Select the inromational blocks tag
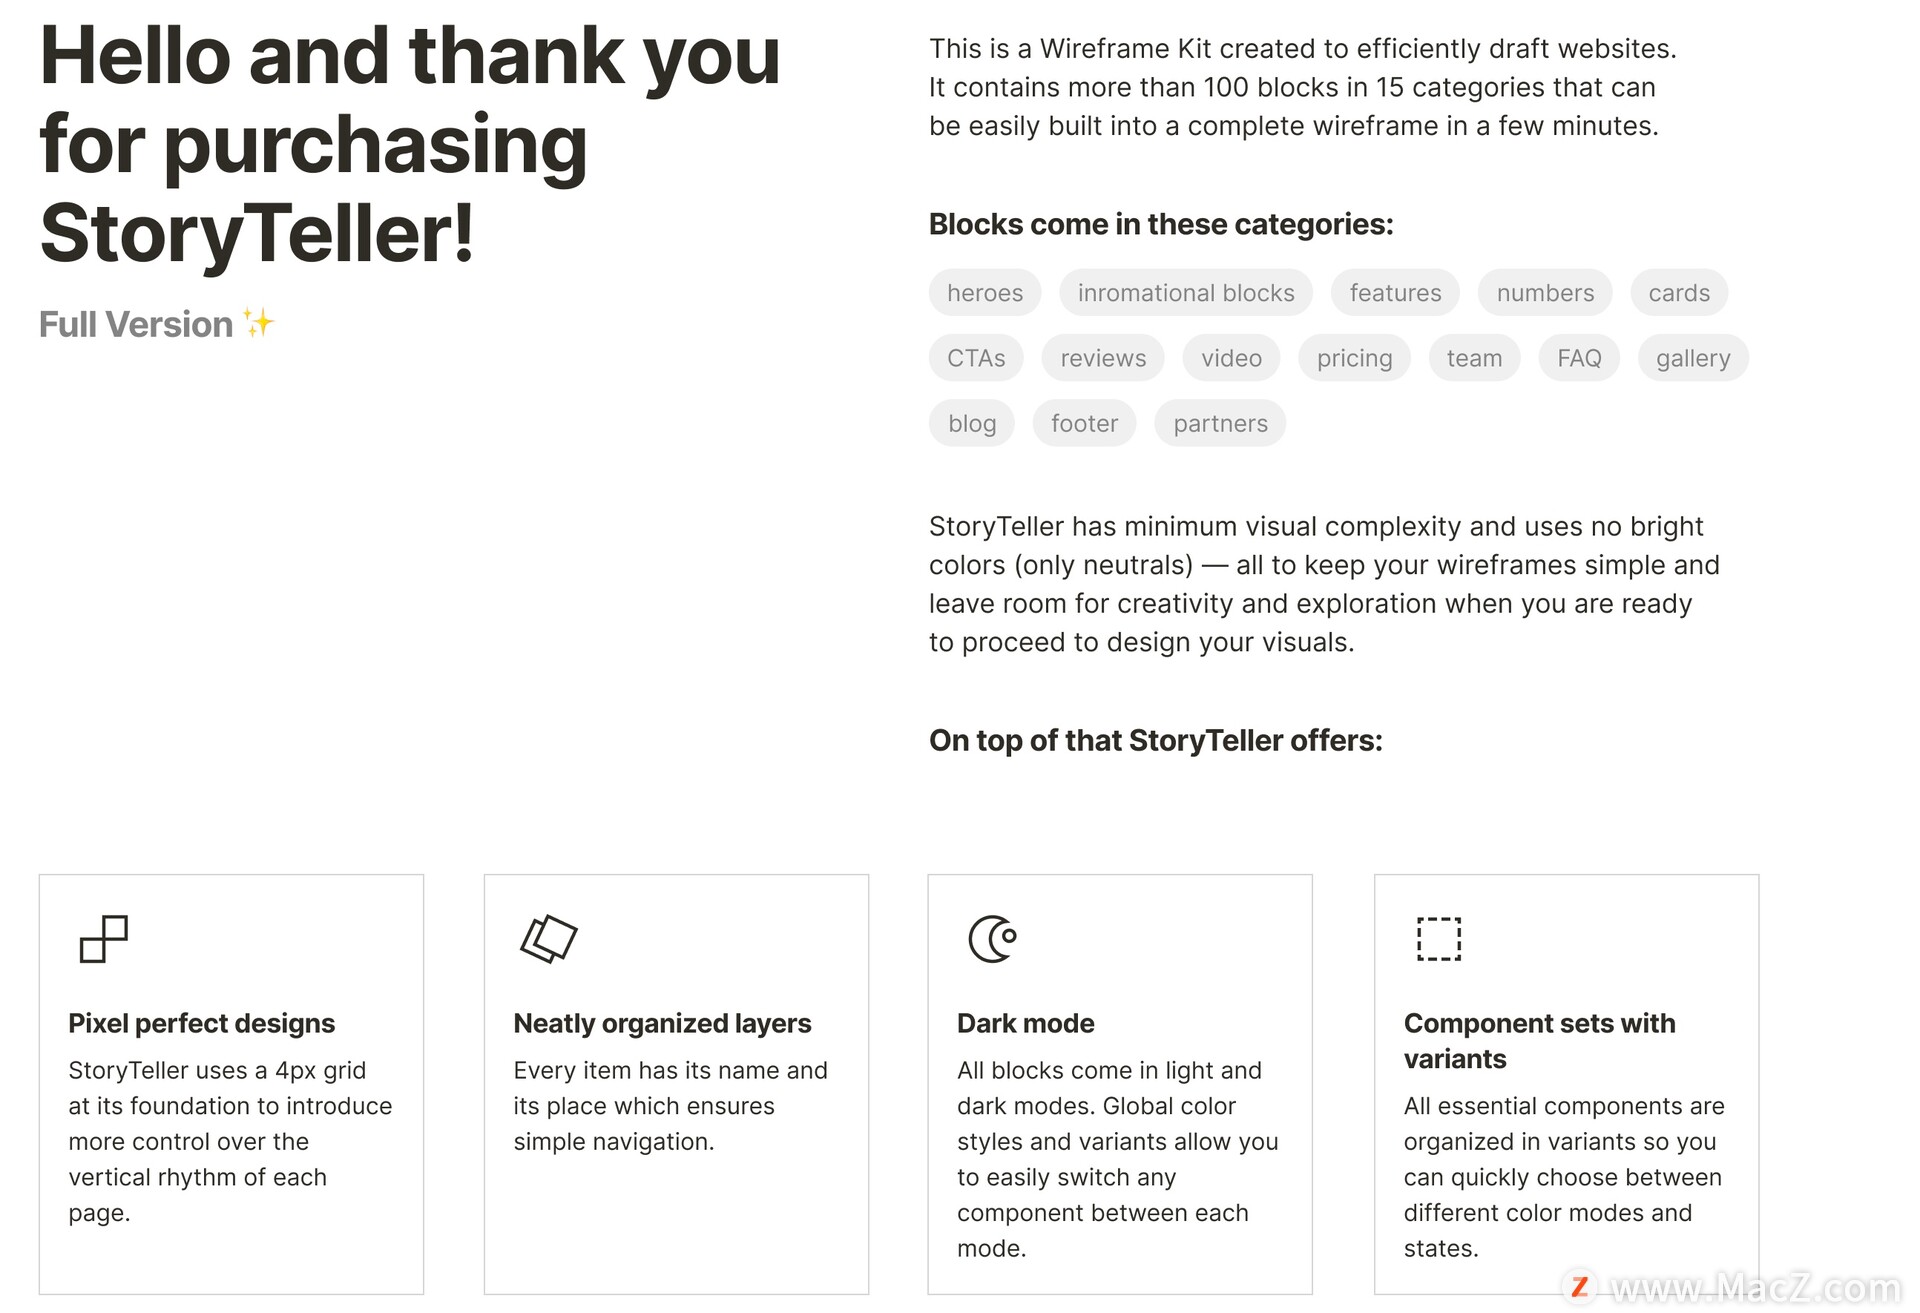1920x1313 pixels. [x=1186, y=293]
